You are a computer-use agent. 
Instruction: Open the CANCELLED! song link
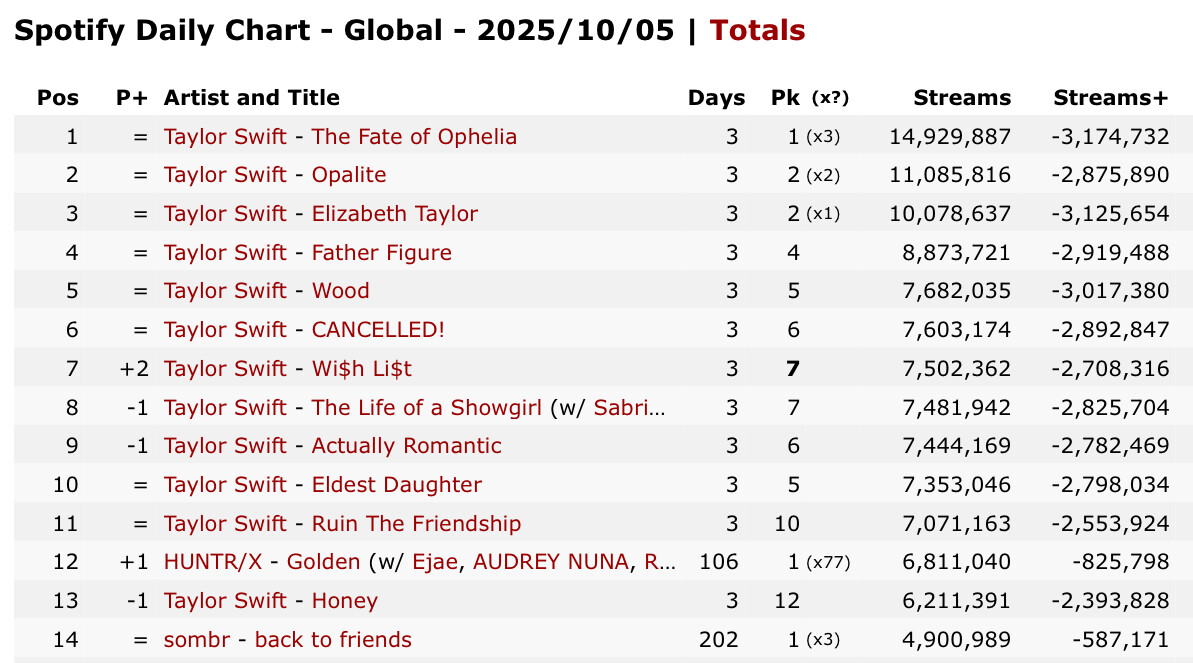pyautogui.click(x=378, y=330)
